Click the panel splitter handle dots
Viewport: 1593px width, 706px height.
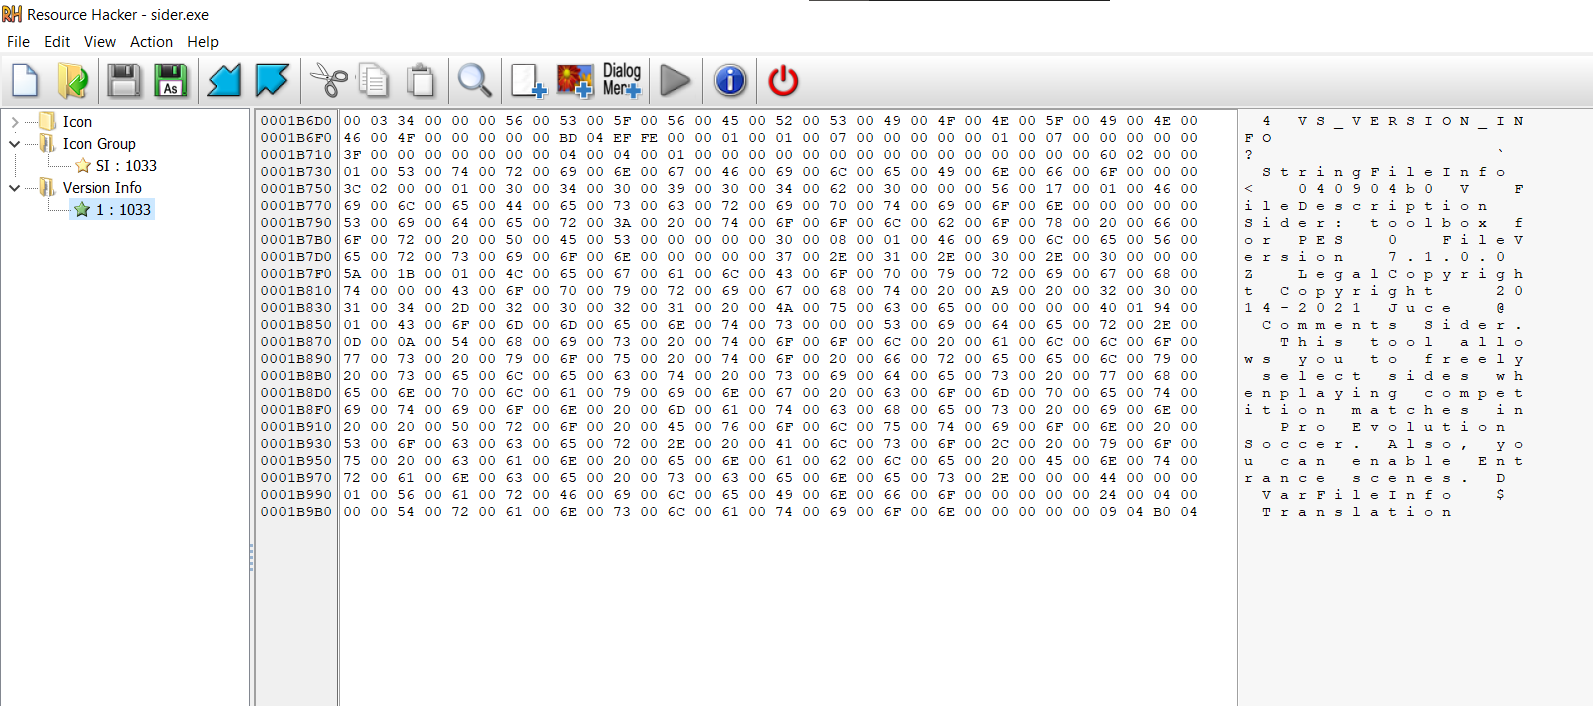coord(251,558)
